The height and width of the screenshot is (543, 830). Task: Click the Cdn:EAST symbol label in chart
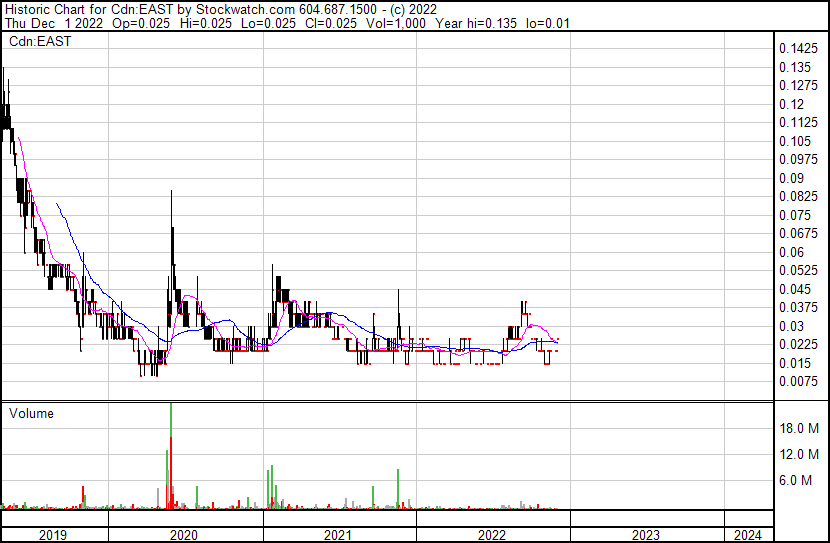pos(40,42)
